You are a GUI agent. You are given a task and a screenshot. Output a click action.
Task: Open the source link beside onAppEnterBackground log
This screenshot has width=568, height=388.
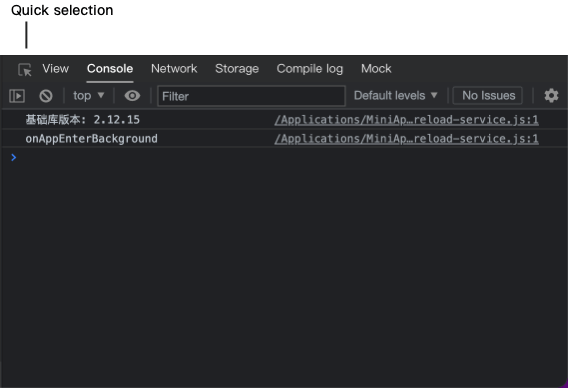[x=406, y=139]
